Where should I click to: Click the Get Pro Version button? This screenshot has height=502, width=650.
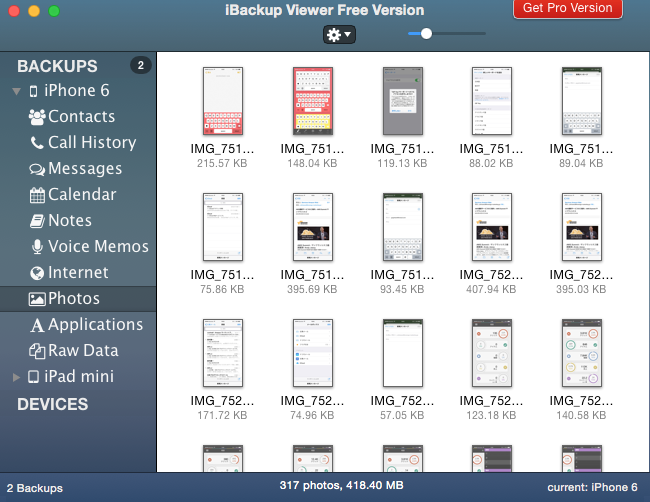pos(568,8)
